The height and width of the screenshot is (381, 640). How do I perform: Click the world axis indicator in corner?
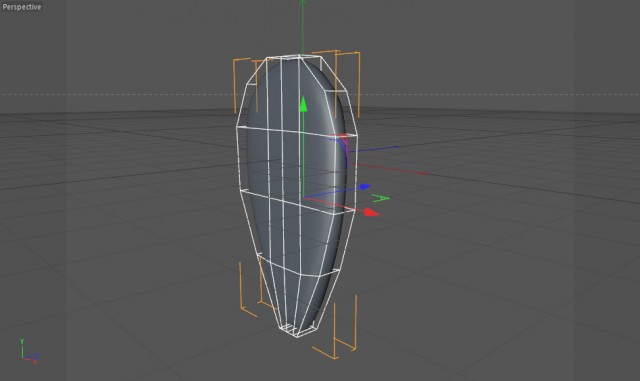point(29,351)
